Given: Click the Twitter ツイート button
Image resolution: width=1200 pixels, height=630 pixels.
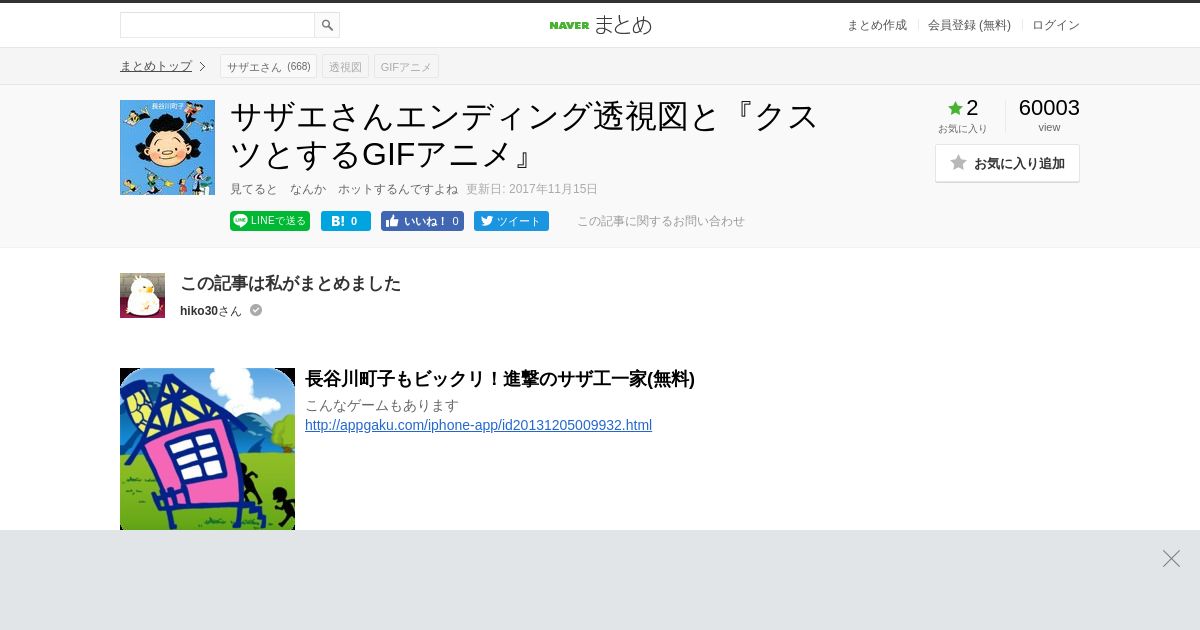Looking at the screenshot, I should tap(511, 221).
